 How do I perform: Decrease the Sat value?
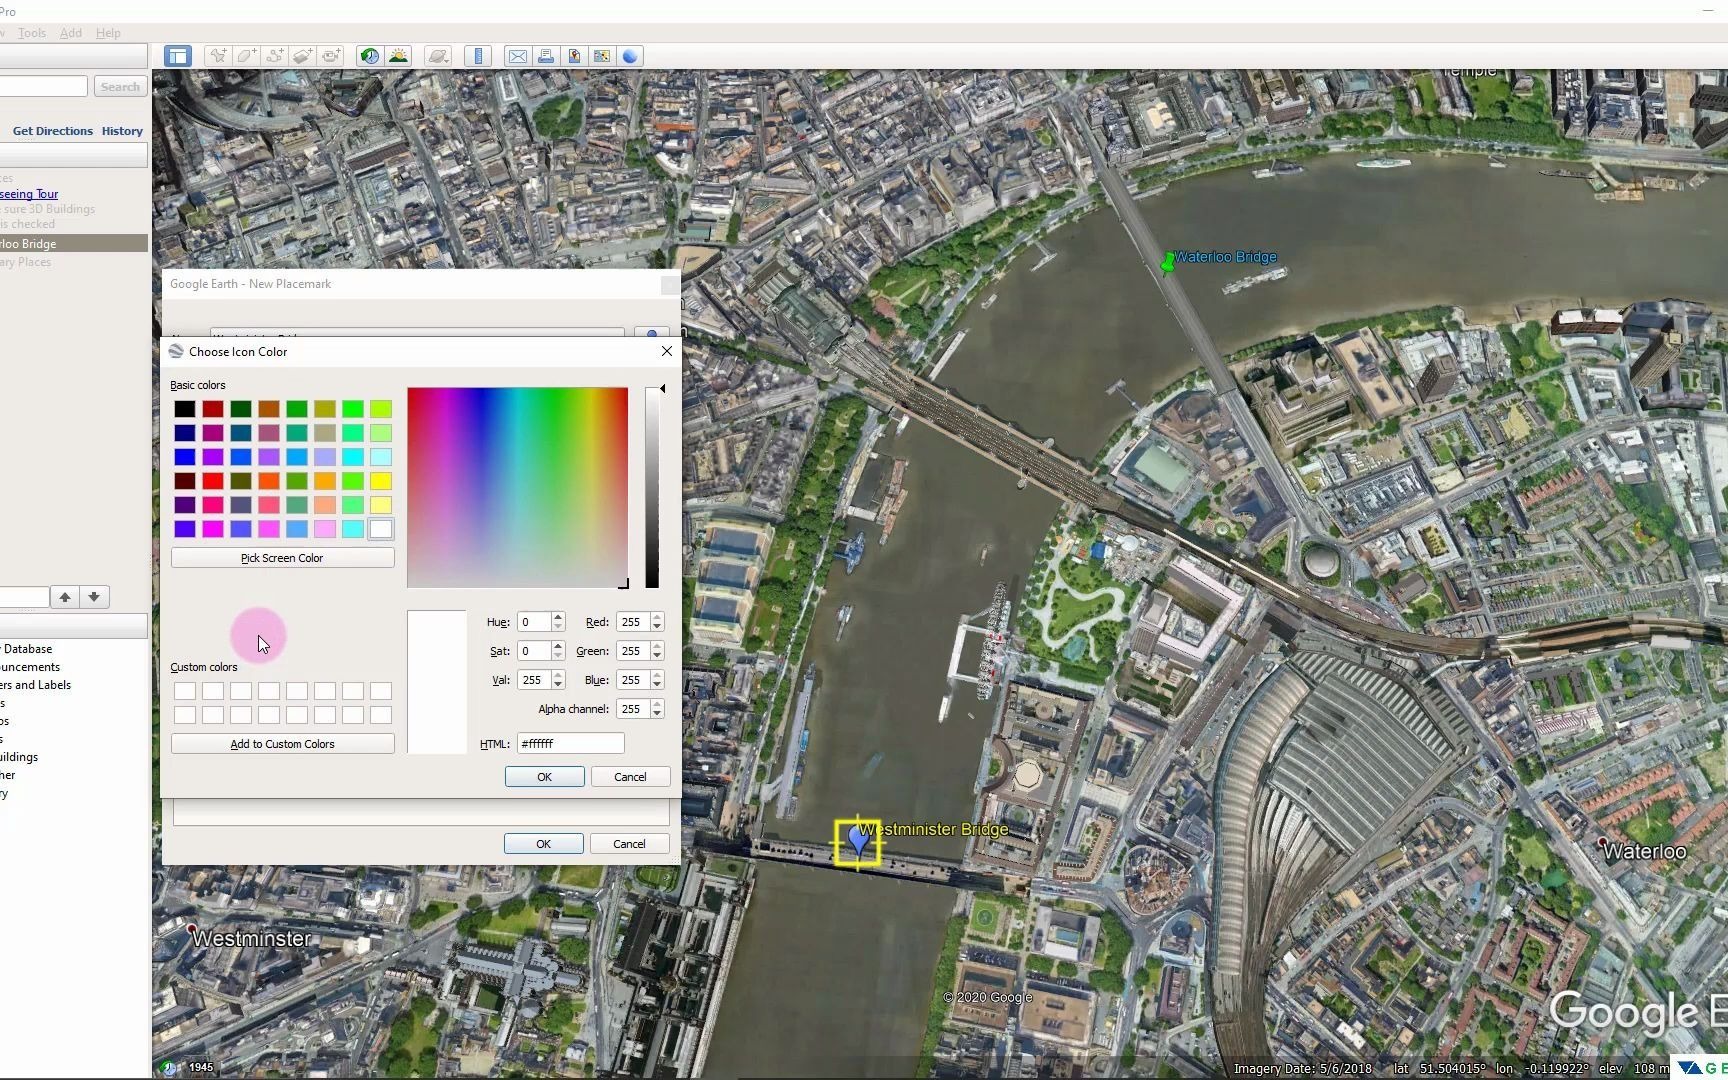pyautogui.click(x=559, y=655)
